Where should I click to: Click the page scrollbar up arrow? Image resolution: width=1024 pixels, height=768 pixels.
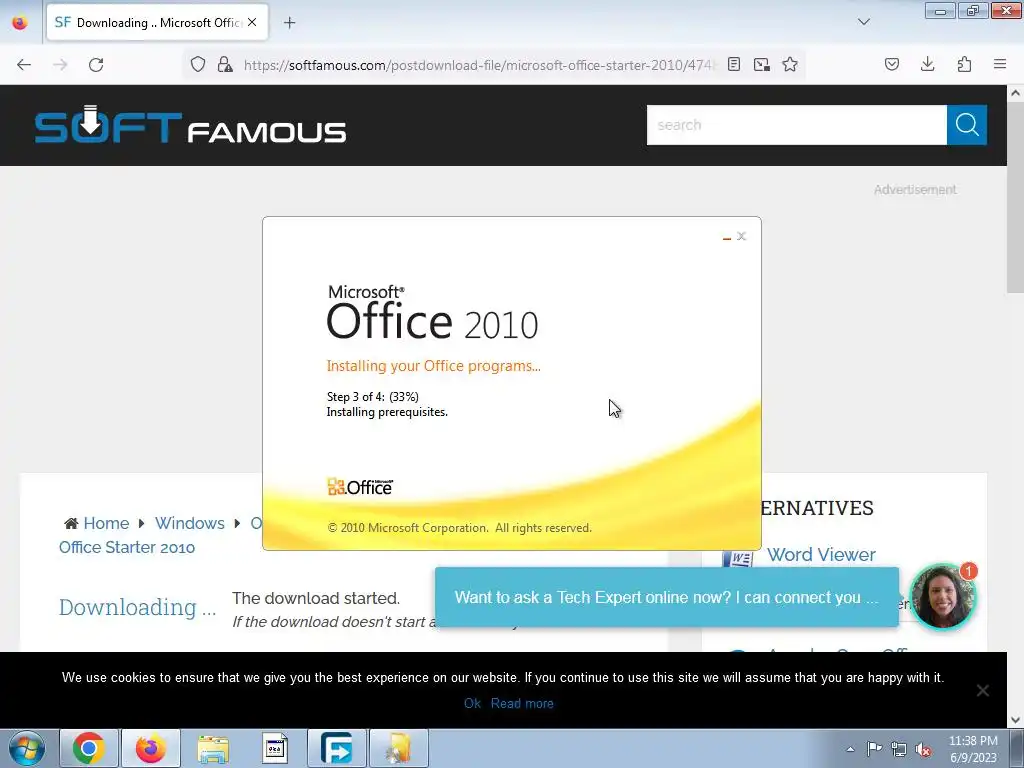1015,93
